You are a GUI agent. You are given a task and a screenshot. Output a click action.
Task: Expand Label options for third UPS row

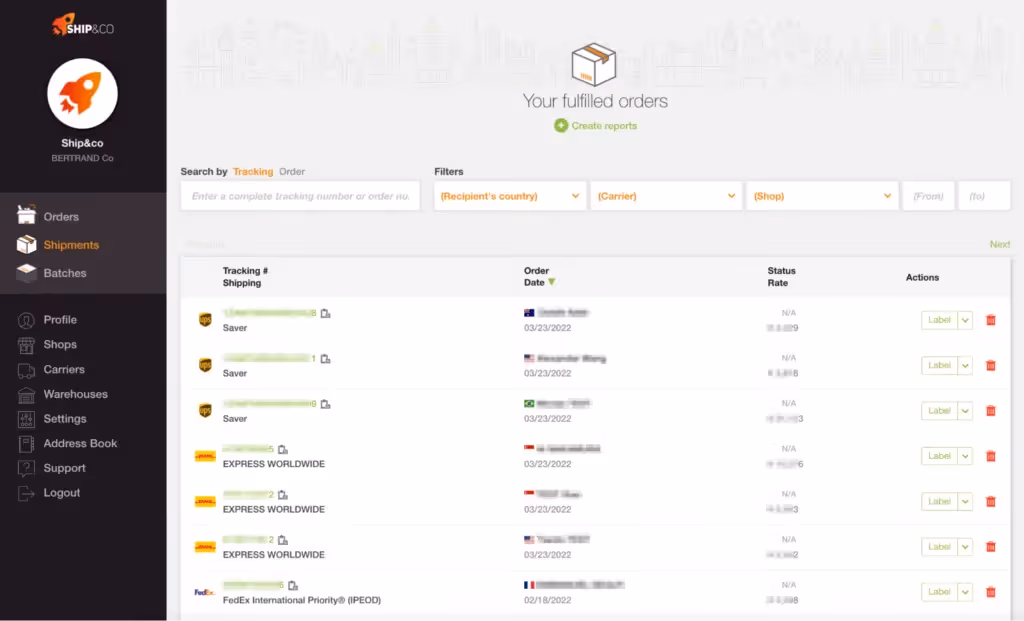click(965, 411)
